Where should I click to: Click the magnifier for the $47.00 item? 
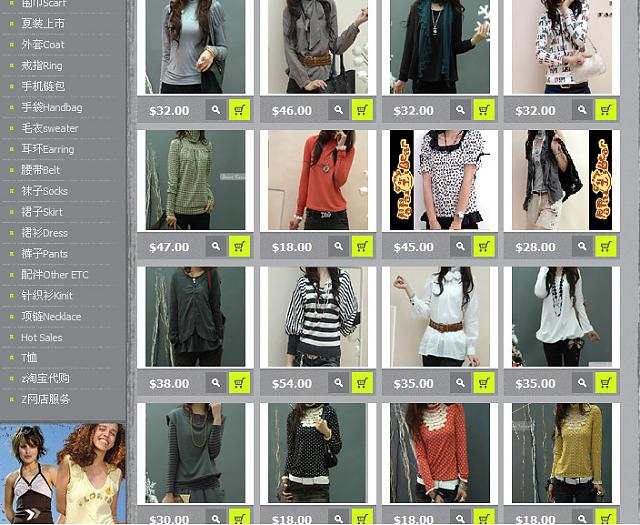click(216, 246)
